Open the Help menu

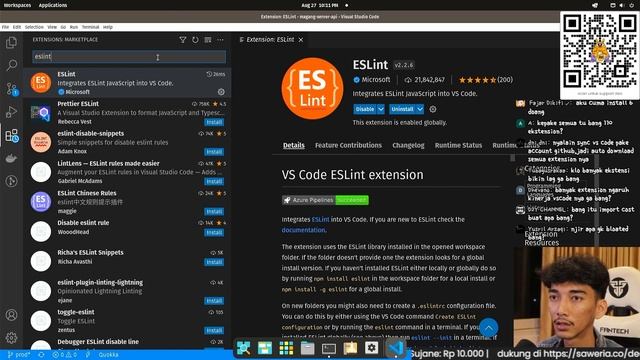(108, 27)
